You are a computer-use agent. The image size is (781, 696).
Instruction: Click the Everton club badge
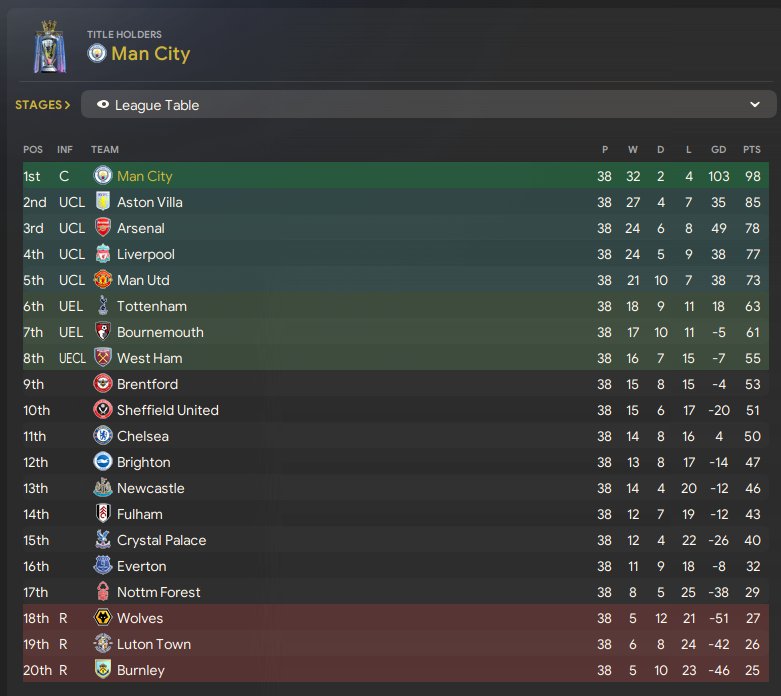point(103,566)
